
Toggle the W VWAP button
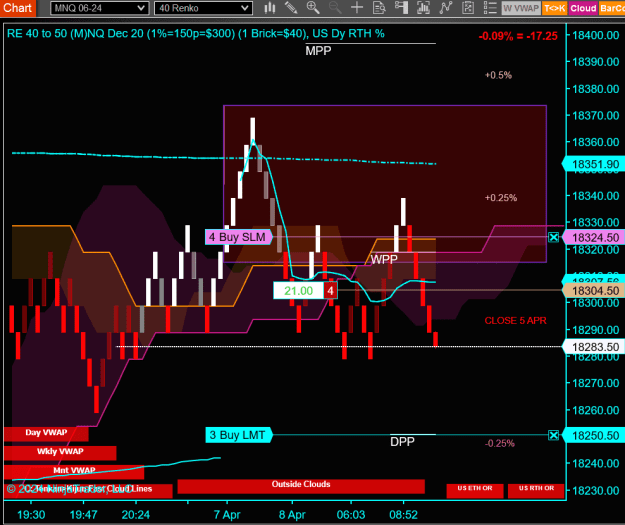[x=521, y=8]
